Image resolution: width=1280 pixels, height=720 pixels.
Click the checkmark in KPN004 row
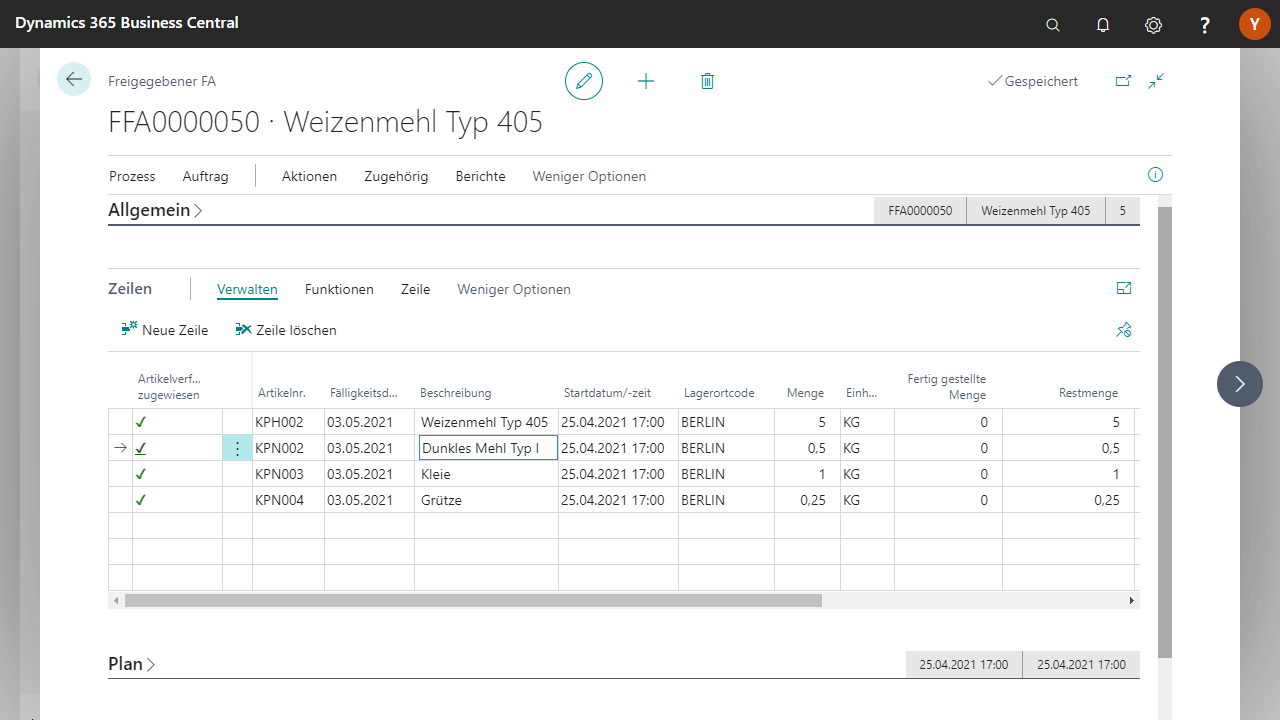coord(141,500)
